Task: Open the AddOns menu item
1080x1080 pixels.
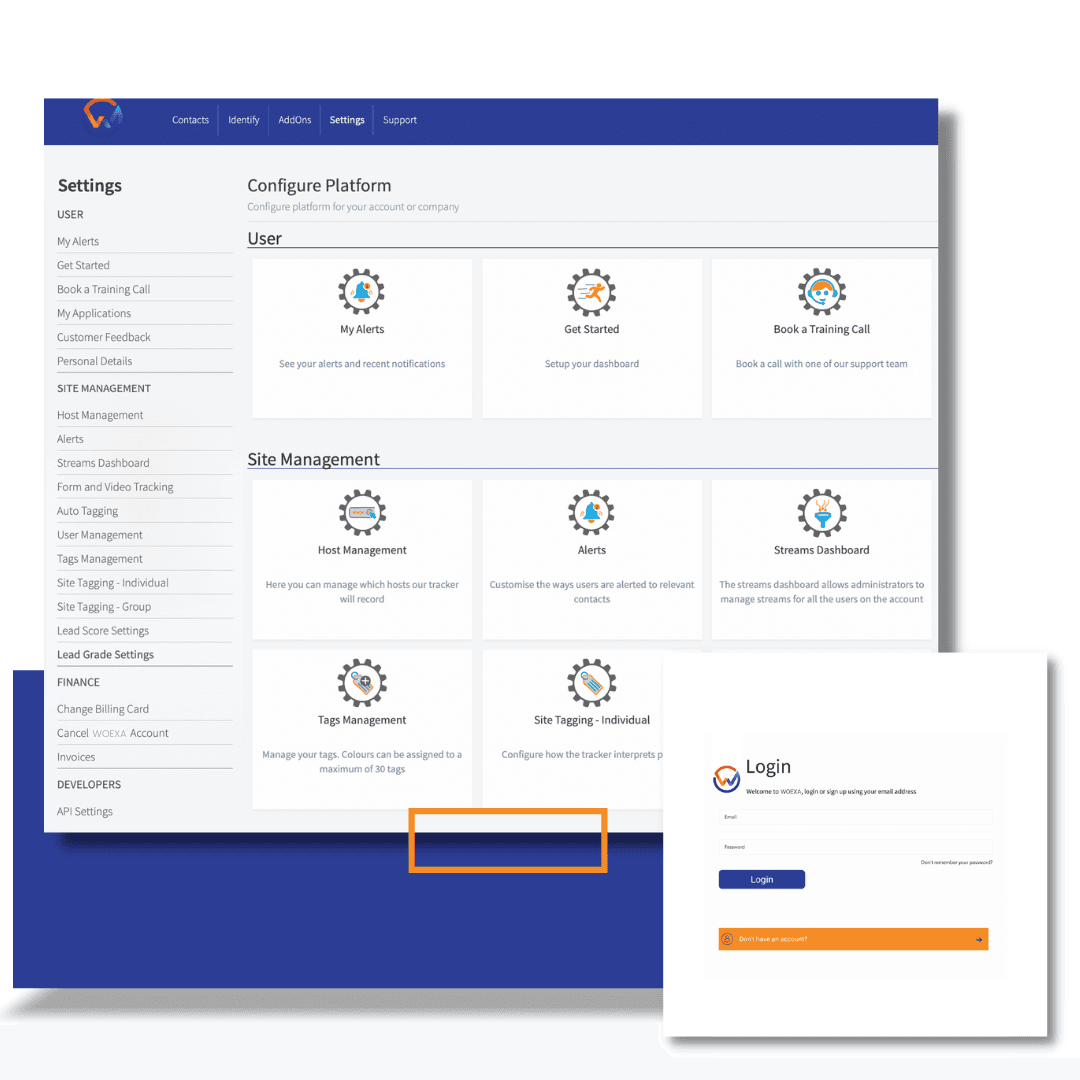Action: 295,120
